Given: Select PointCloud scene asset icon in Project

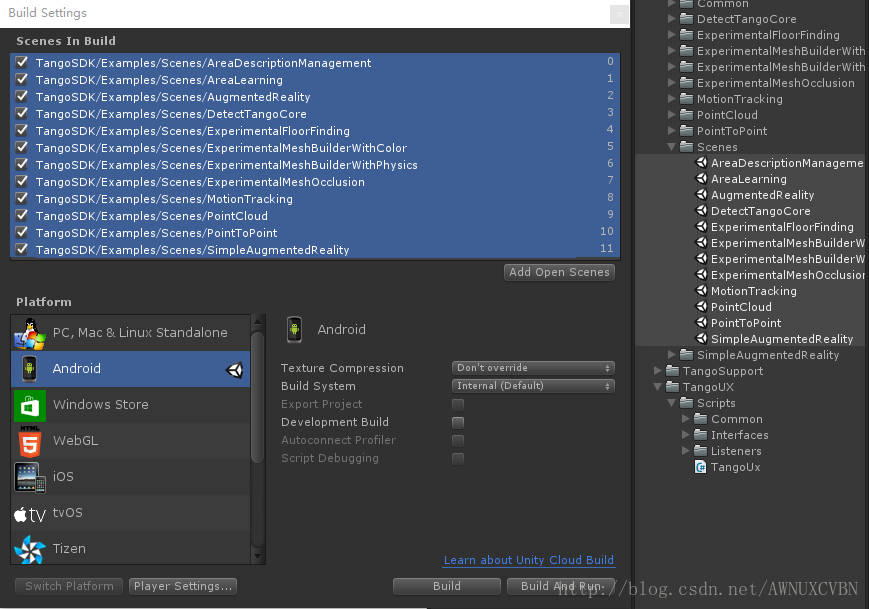Looking at the screenshot, I should point(702,307).
